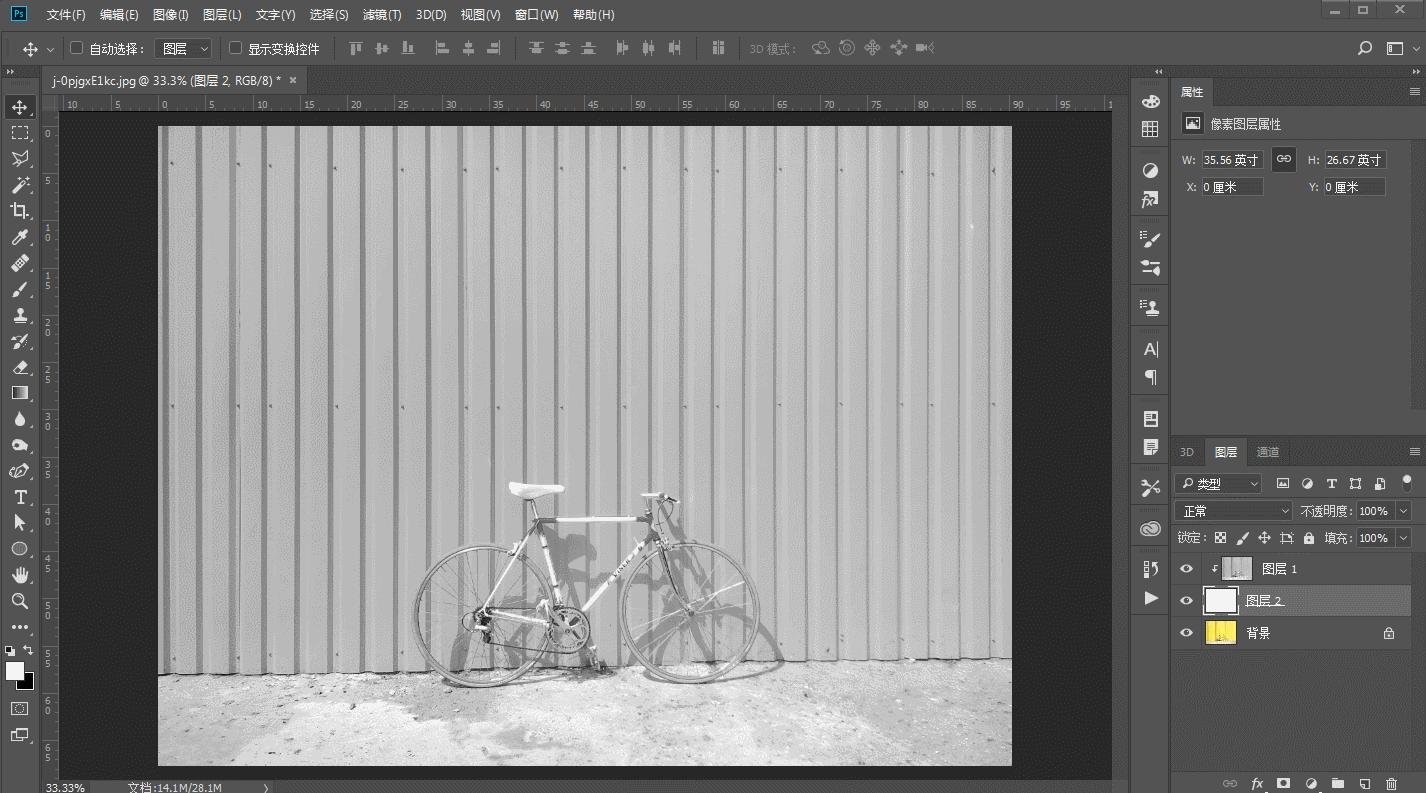Viewport: 1426px width, 793px height.
Task: Set the foreground color swatch
Action: tap(14, 671)
